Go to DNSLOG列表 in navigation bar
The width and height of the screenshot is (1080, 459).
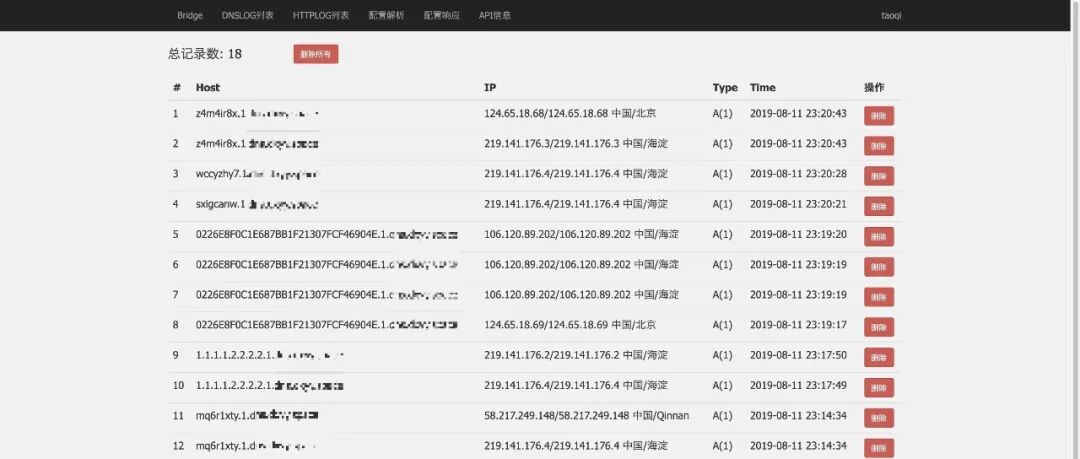[247, 15]
